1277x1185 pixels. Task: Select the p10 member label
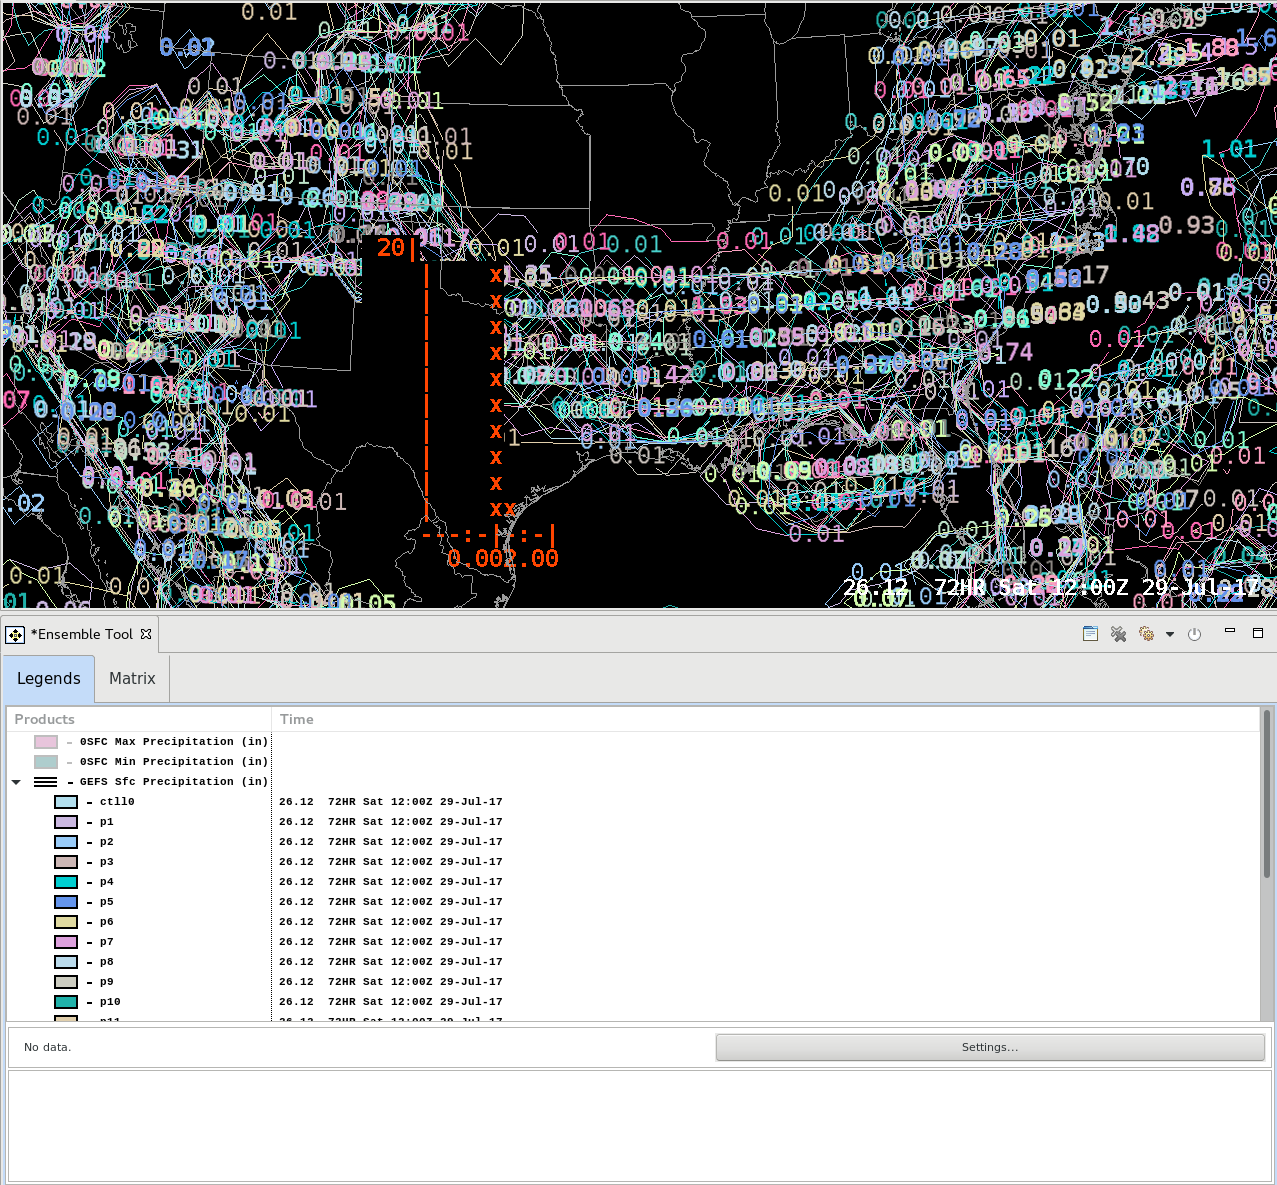click(x=110, y=1002)
